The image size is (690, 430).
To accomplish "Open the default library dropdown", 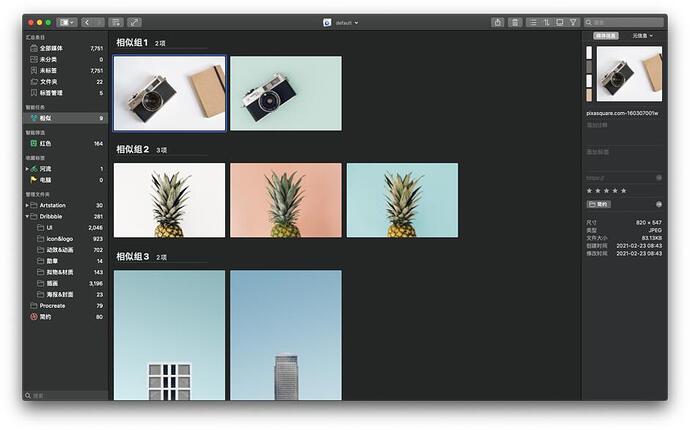I will coord(342,22).
